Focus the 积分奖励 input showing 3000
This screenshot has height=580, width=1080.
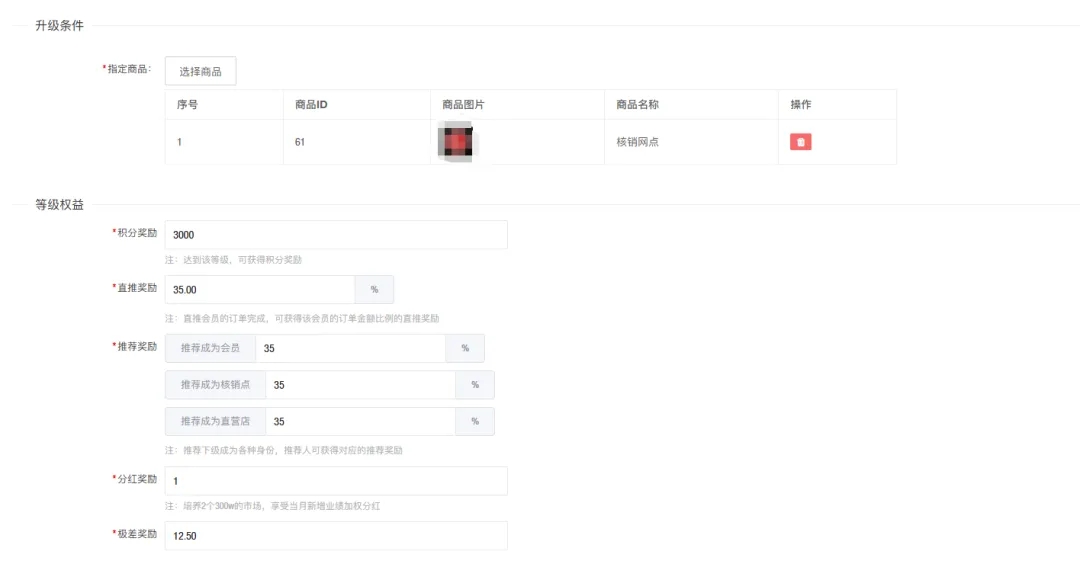click(336, 235)
